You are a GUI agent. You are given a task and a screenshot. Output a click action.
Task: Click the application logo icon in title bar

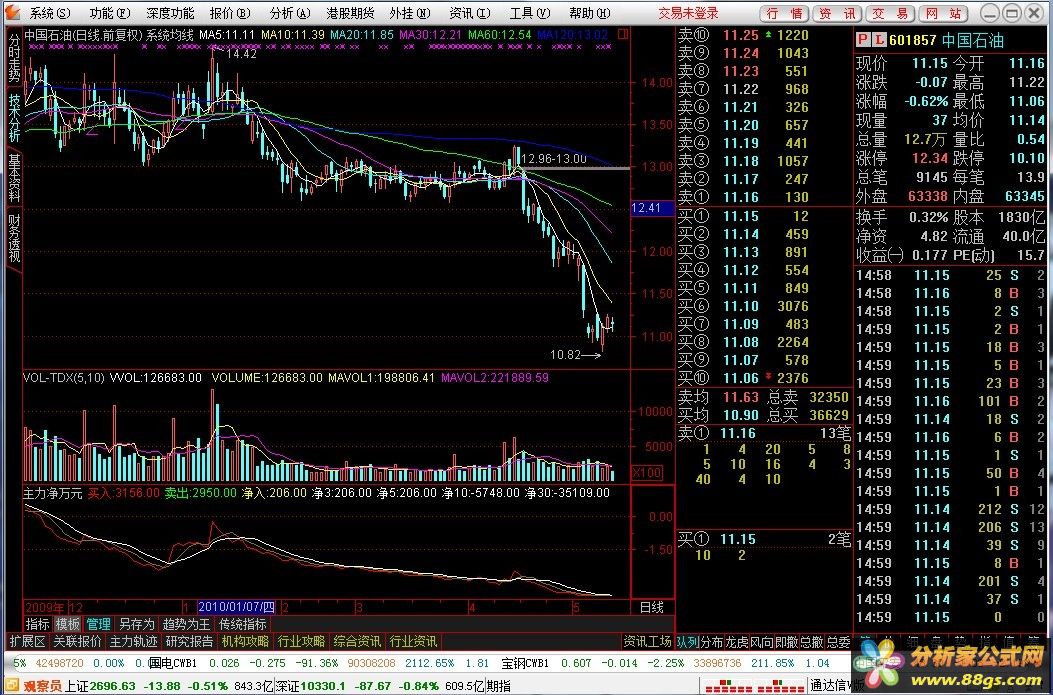point(13,13)
